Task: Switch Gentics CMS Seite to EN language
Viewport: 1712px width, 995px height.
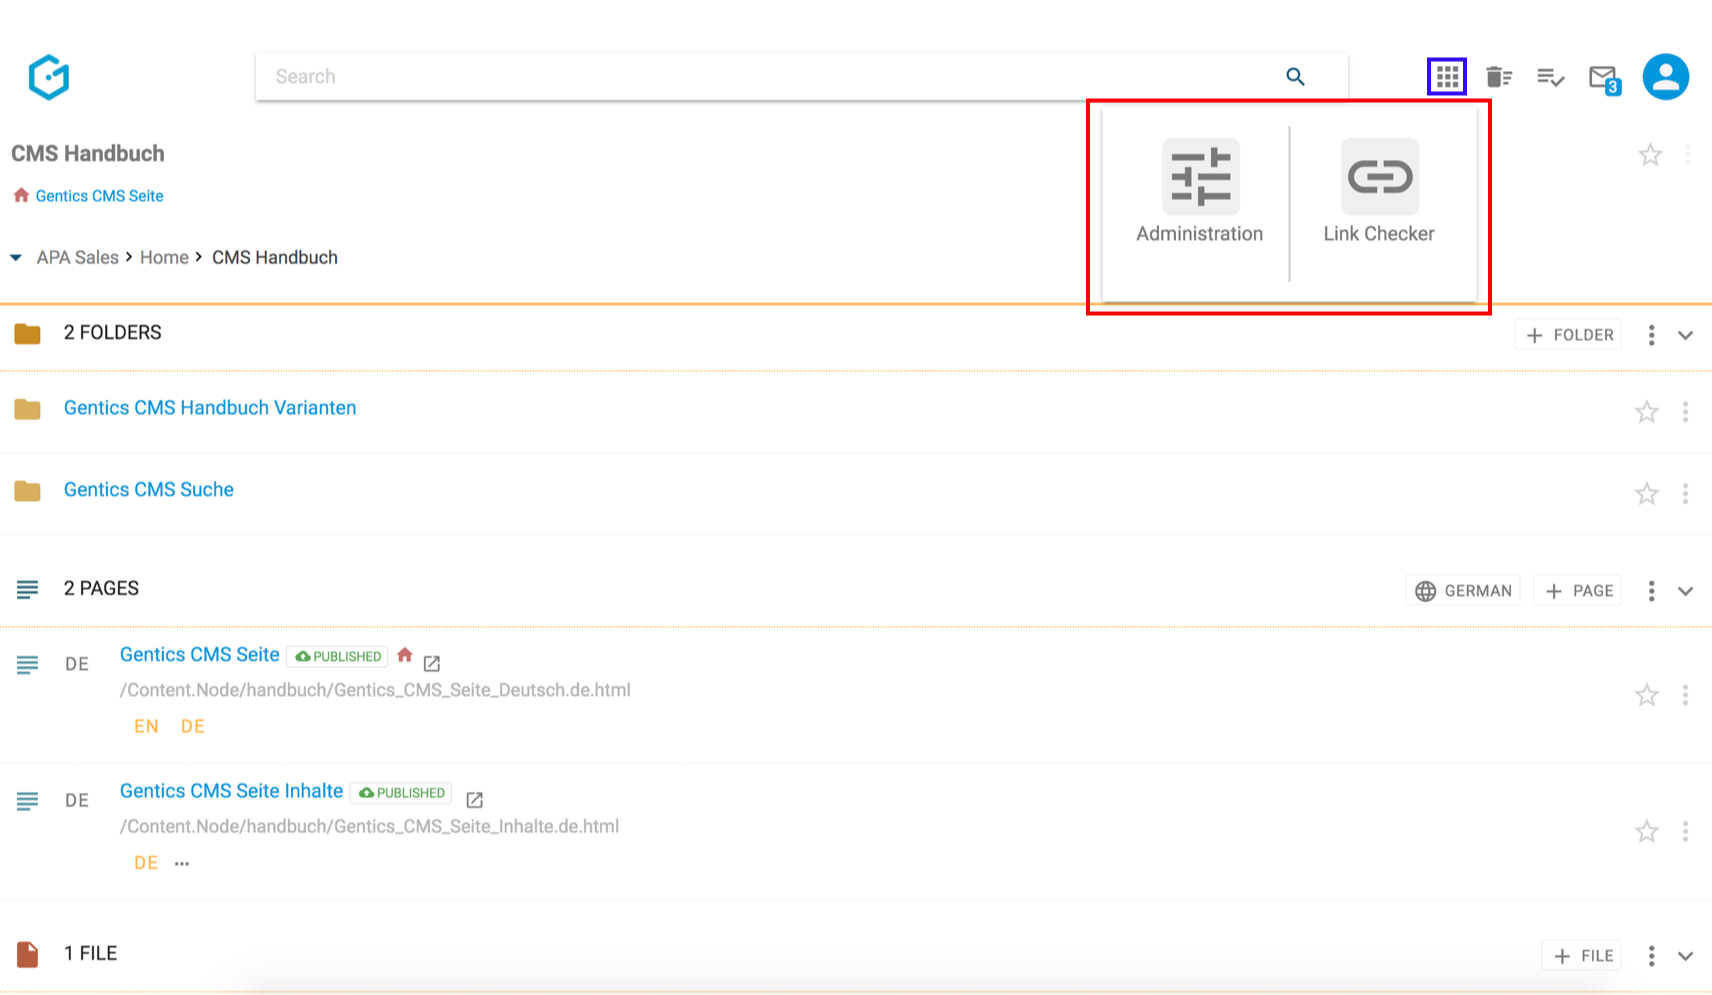Action: click(146, 727)
